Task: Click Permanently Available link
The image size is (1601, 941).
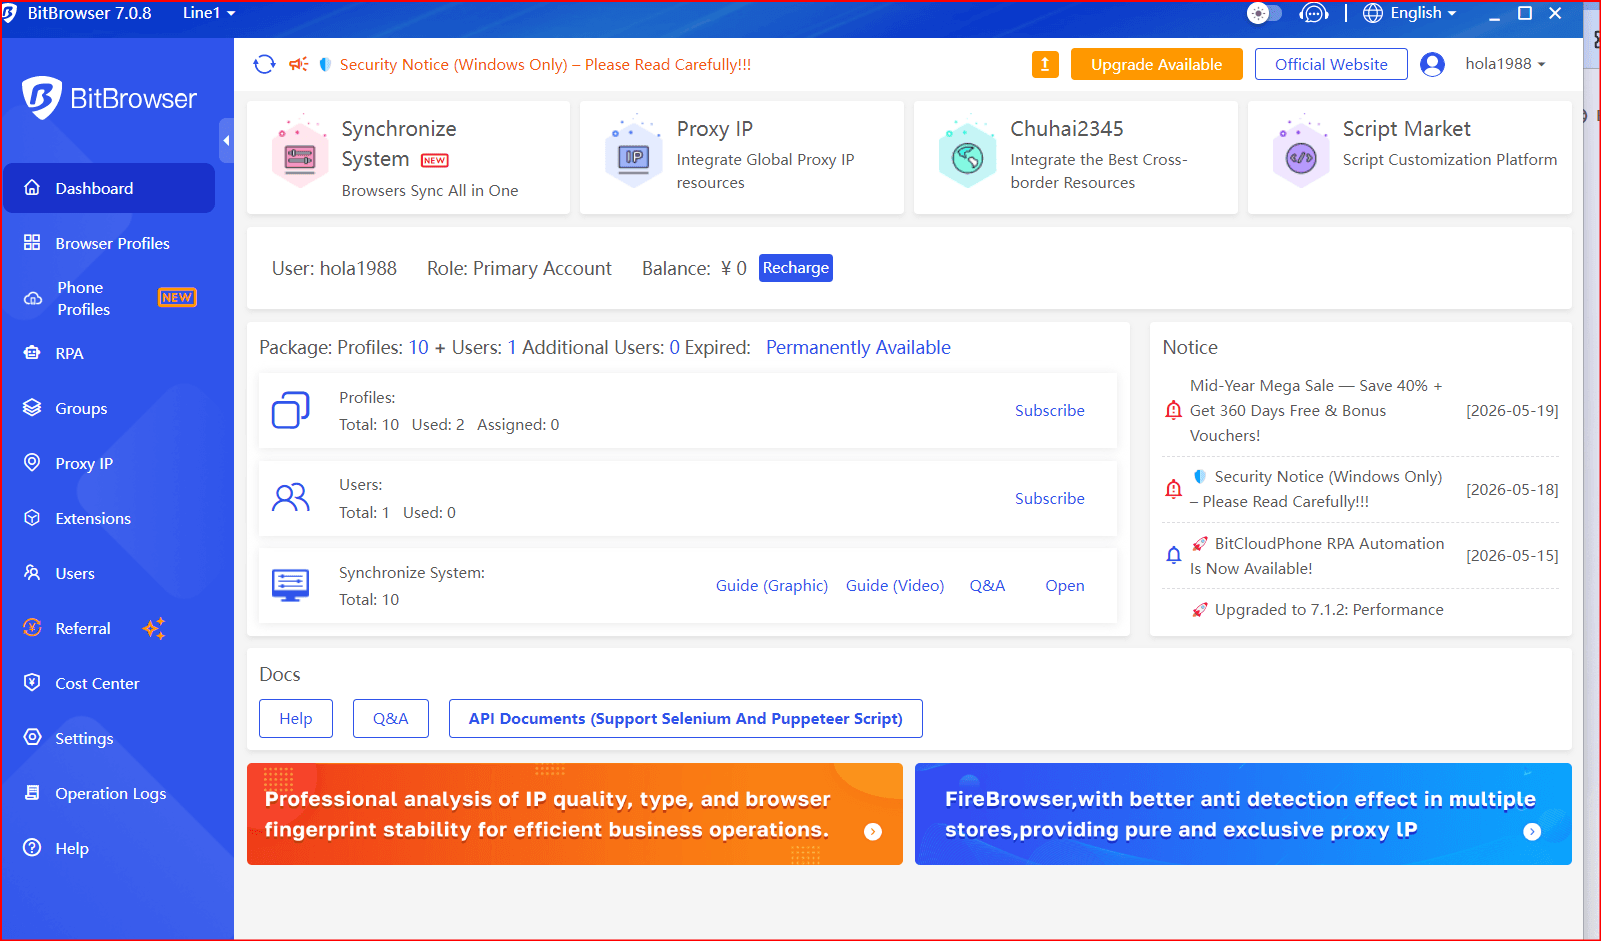Action: [858, 348]
